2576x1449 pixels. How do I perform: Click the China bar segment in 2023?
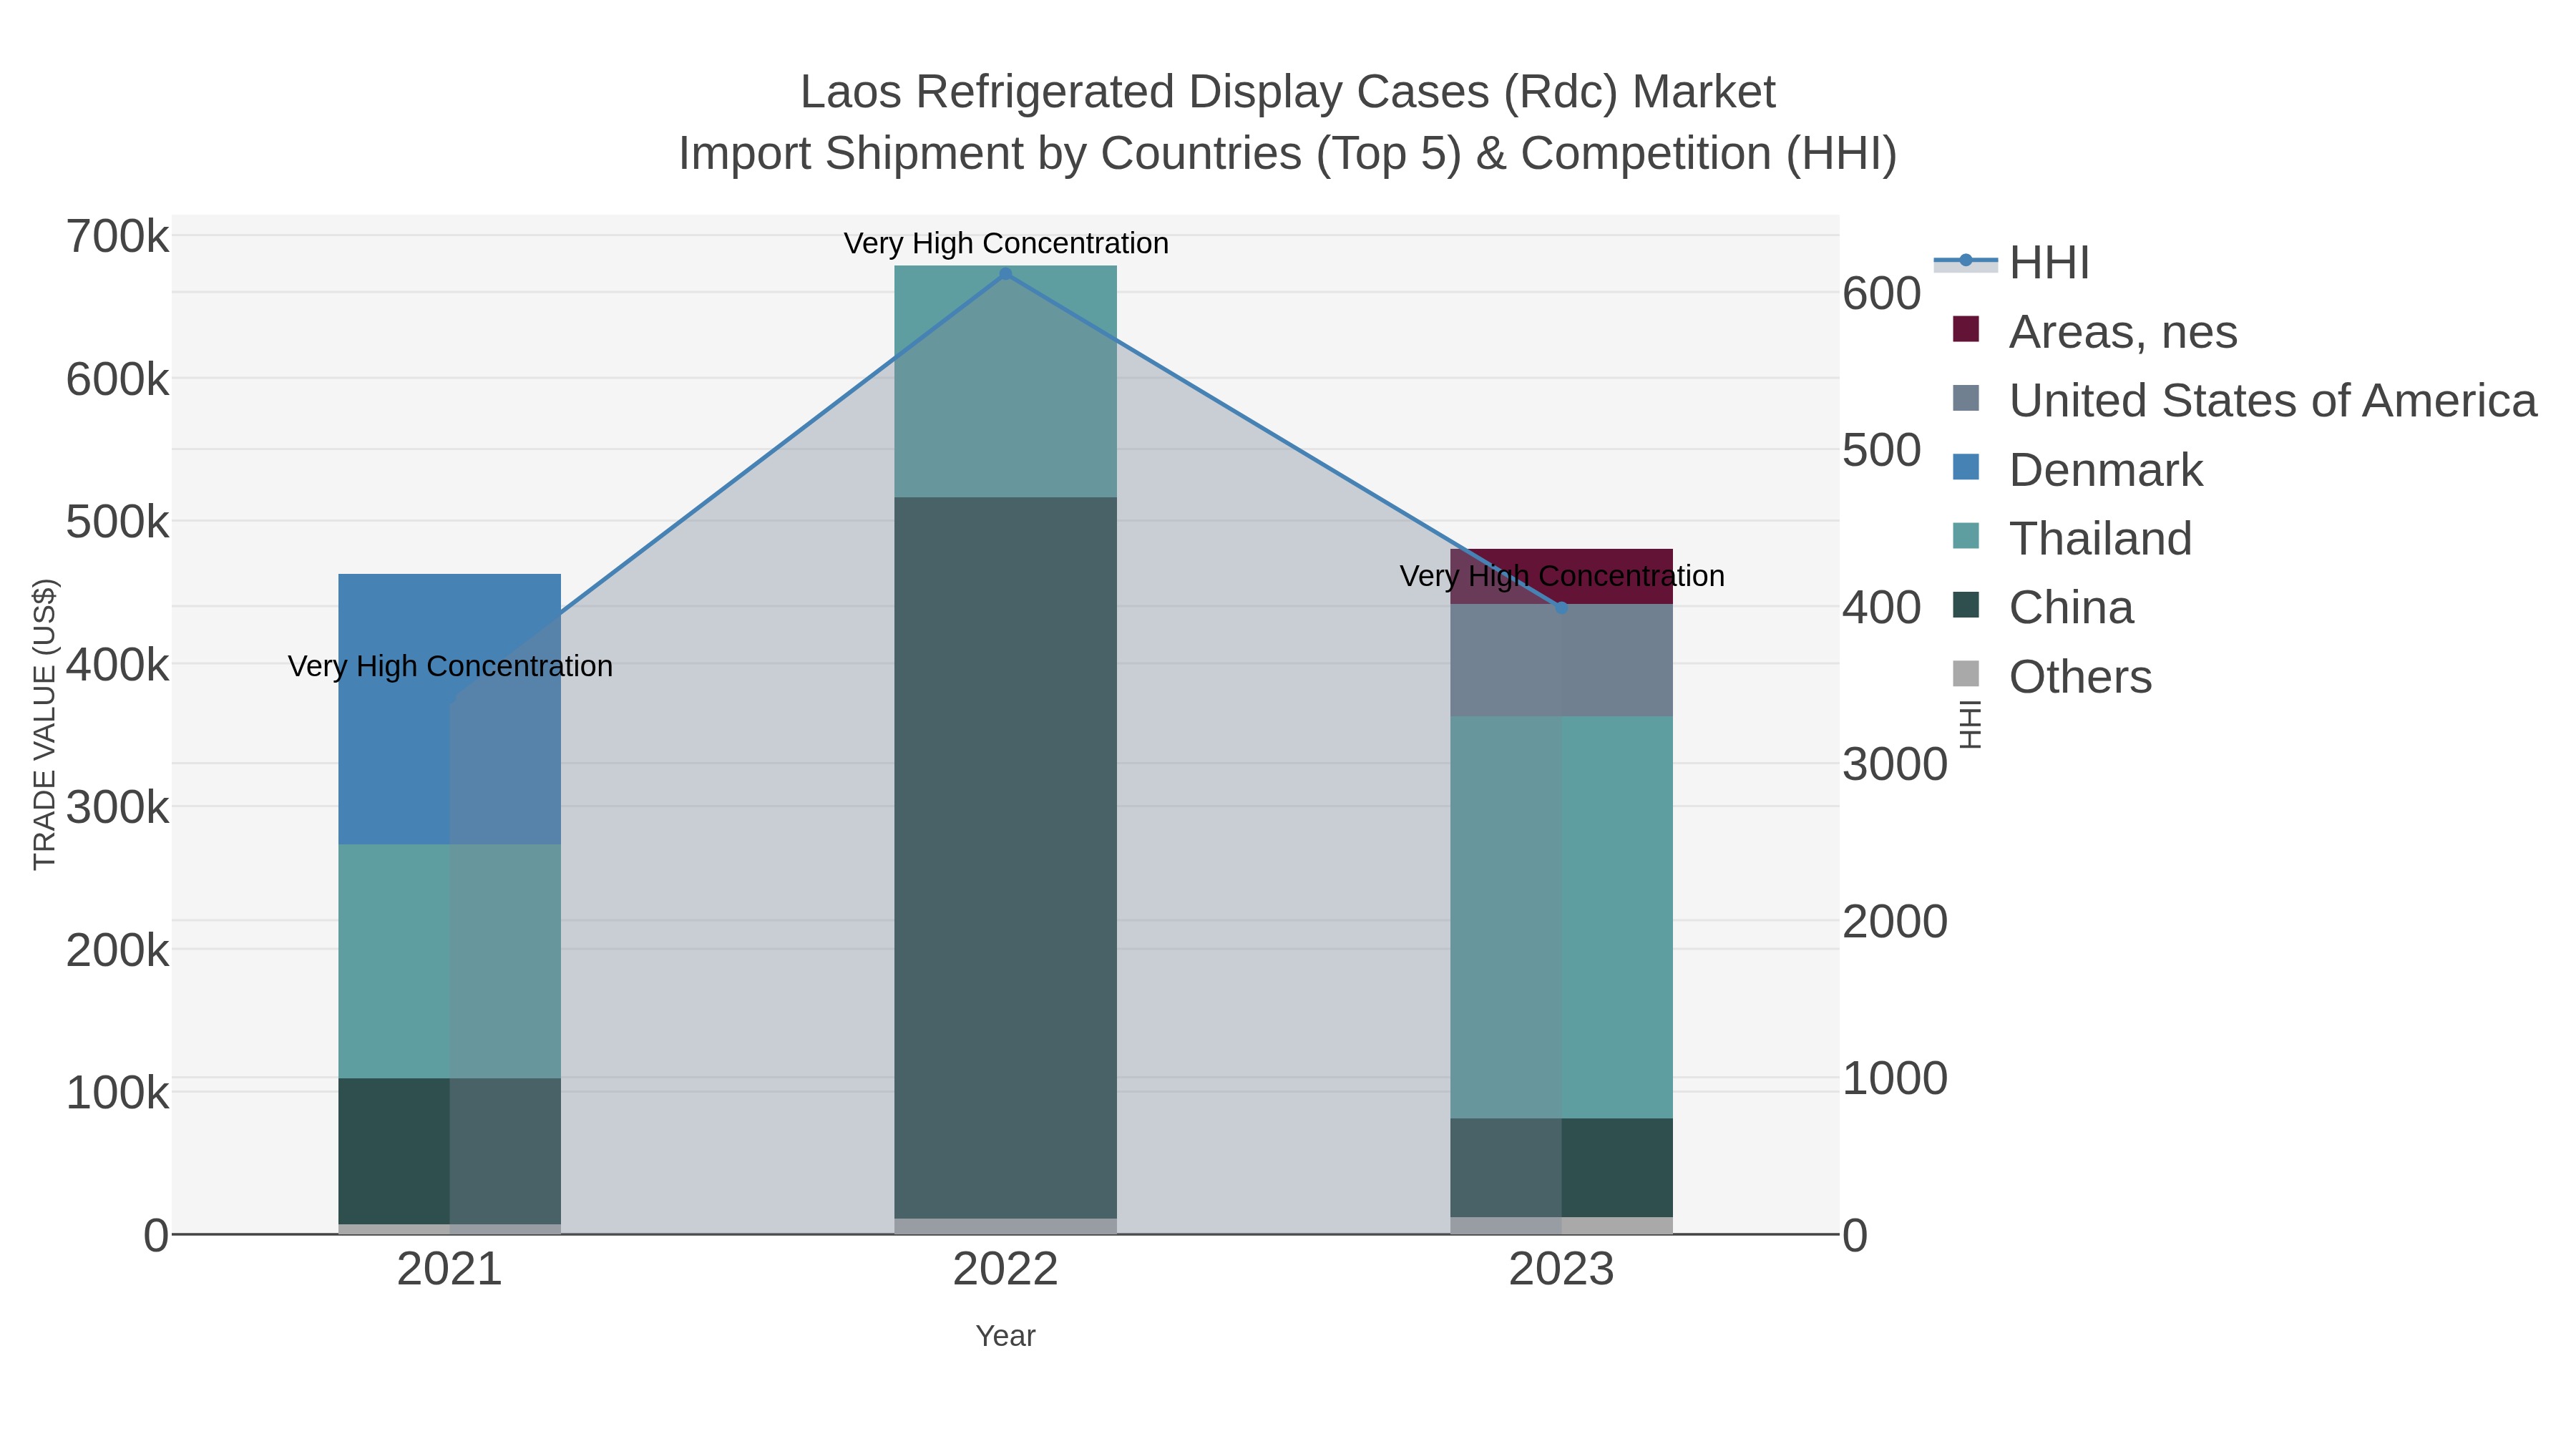(x=1561, y=1167)
